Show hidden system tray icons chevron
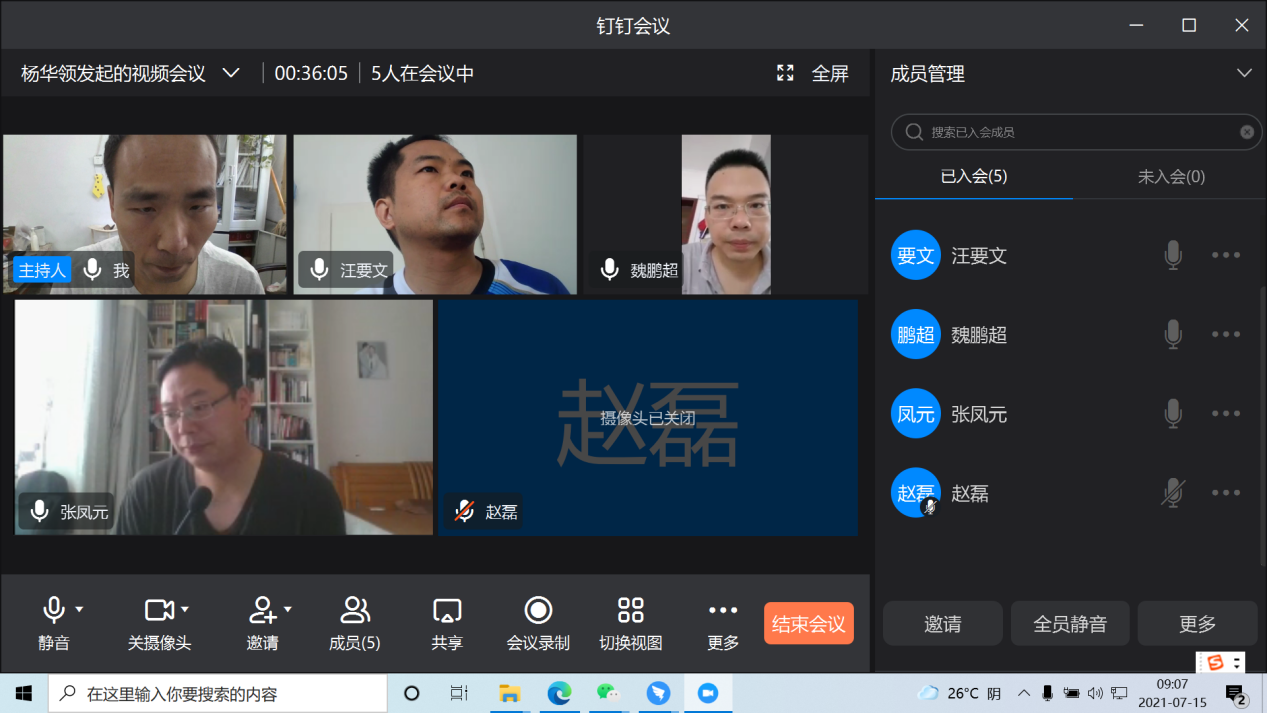The image size is (1267, 713). [x=1024, y=693]
